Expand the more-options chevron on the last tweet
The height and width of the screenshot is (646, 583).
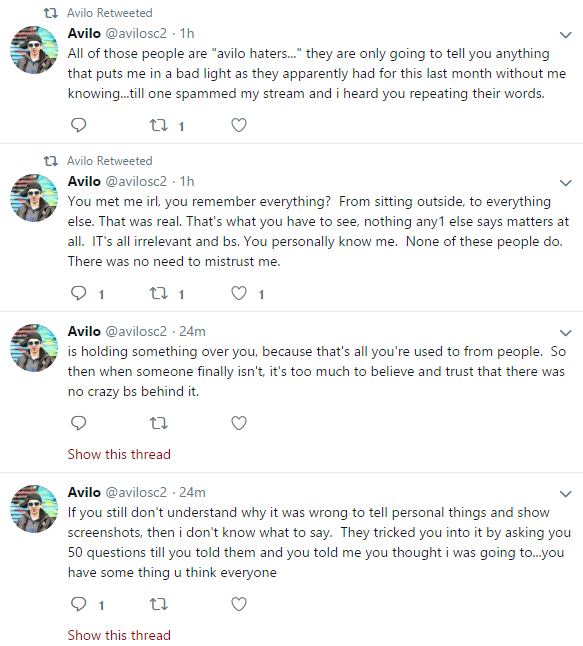point(566,494)
